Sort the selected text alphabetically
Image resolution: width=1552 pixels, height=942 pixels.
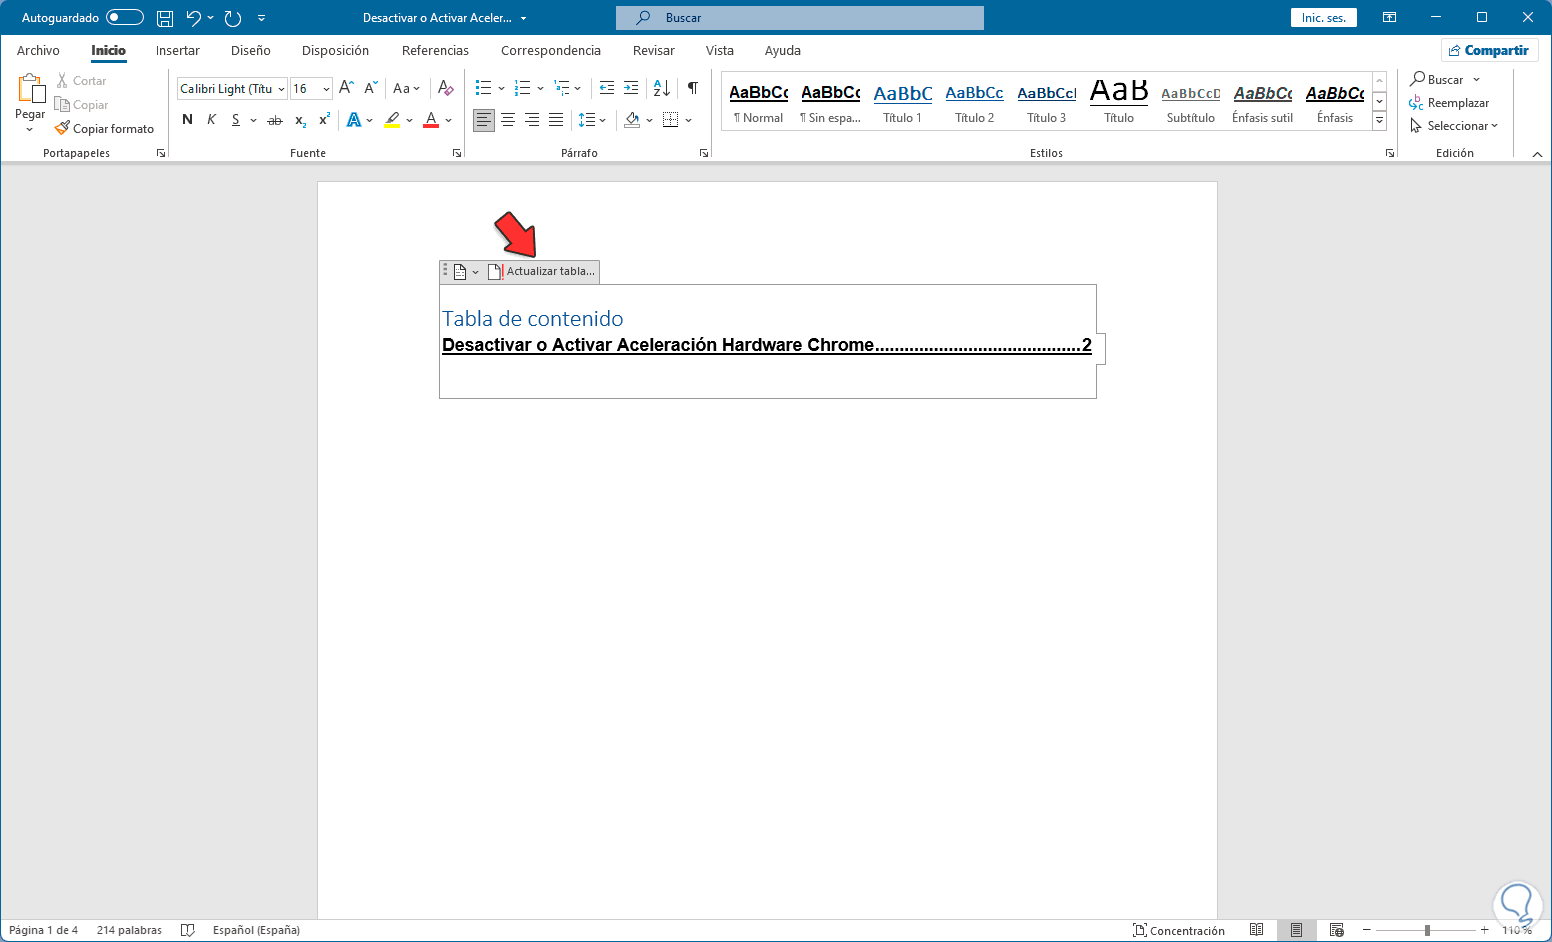pos(662,88)
